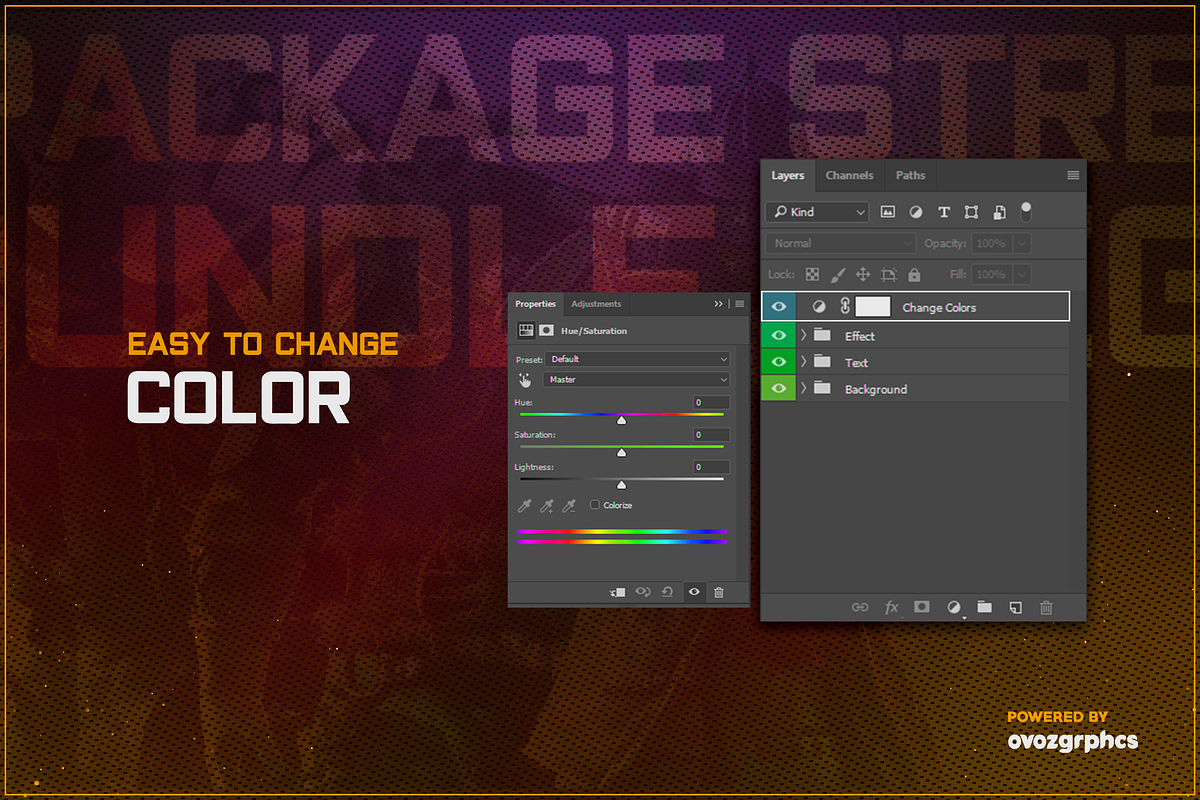This screenshot has height=800, width=1200.
Task: Click the Hue value field
Action: [711, 402]
